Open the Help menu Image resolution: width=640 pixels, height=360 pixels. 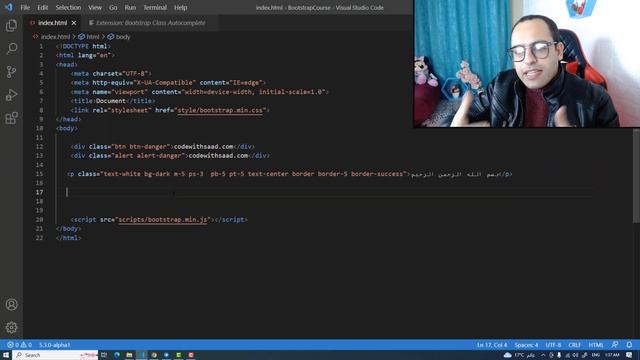pyautogui.click(x=180, y=7)
